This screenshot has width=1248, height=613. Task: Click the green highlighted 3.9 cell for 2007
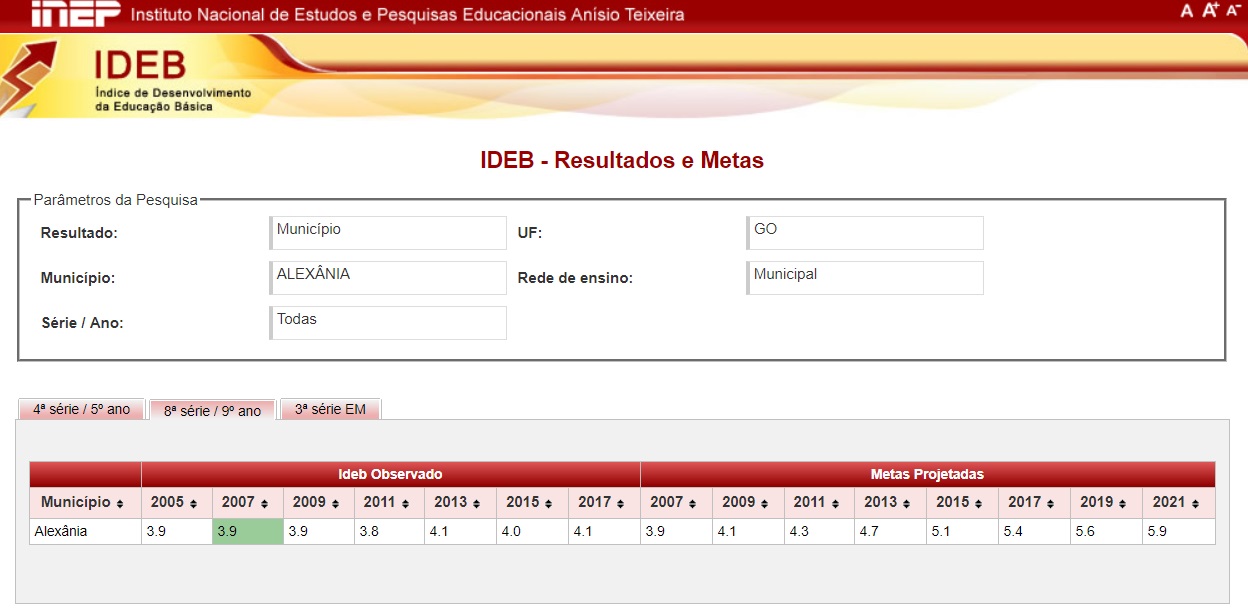pyautogui.click(x=248, y=531)
